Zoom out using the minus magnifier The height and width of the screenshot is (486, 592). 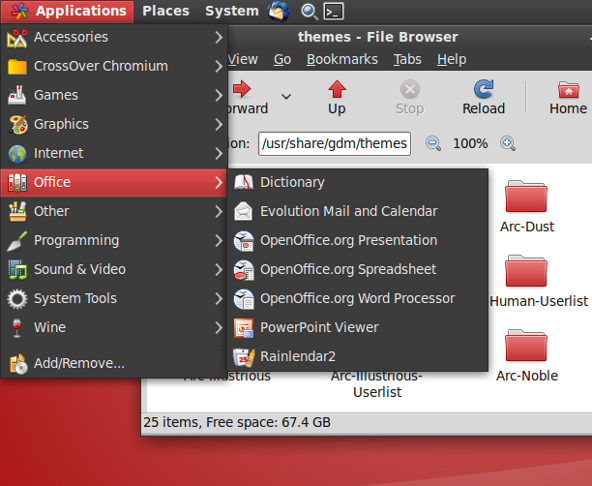pos(433,143)
